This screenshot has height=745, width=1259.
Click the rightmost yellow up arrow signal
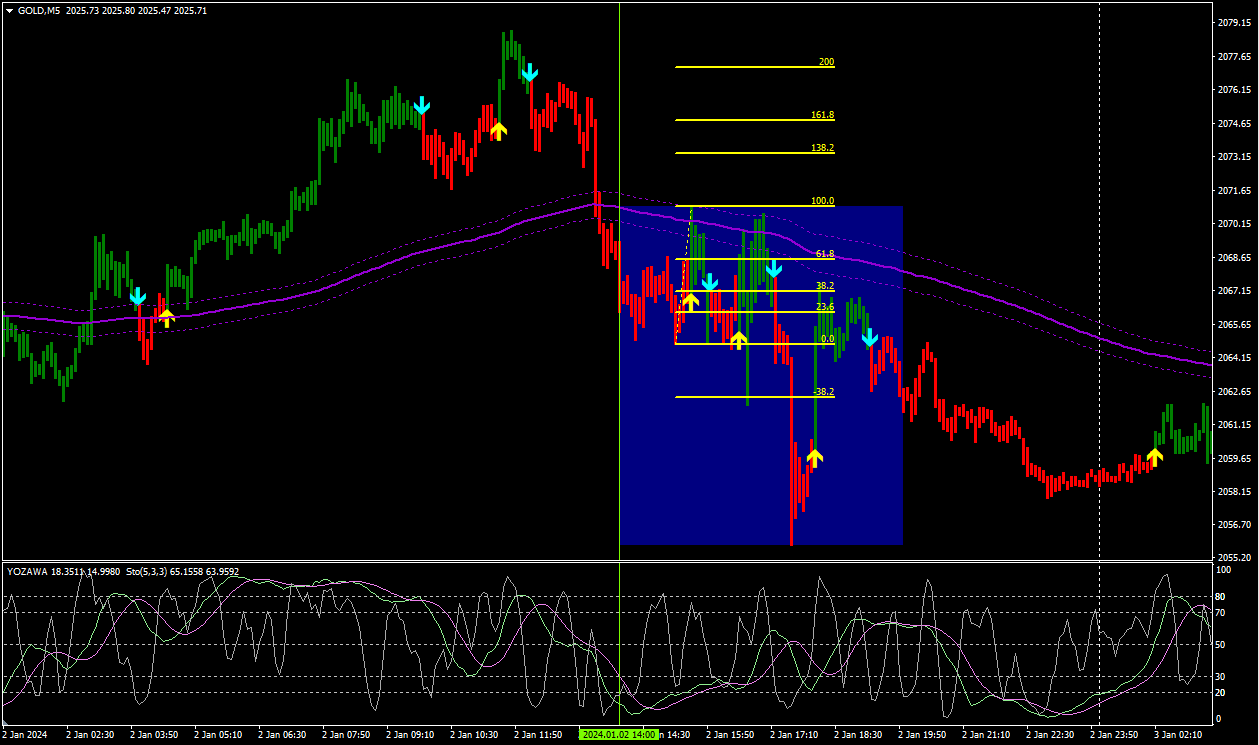[1154, 457]
